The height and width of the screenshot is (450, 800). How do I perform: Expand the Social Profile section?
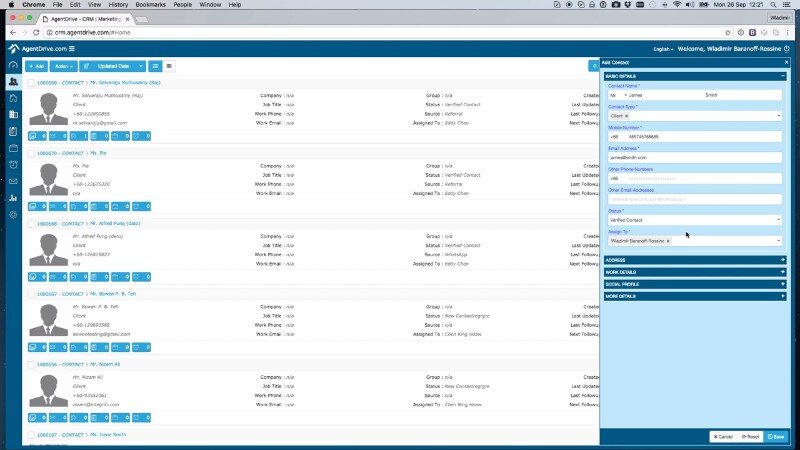coord(695,284)
